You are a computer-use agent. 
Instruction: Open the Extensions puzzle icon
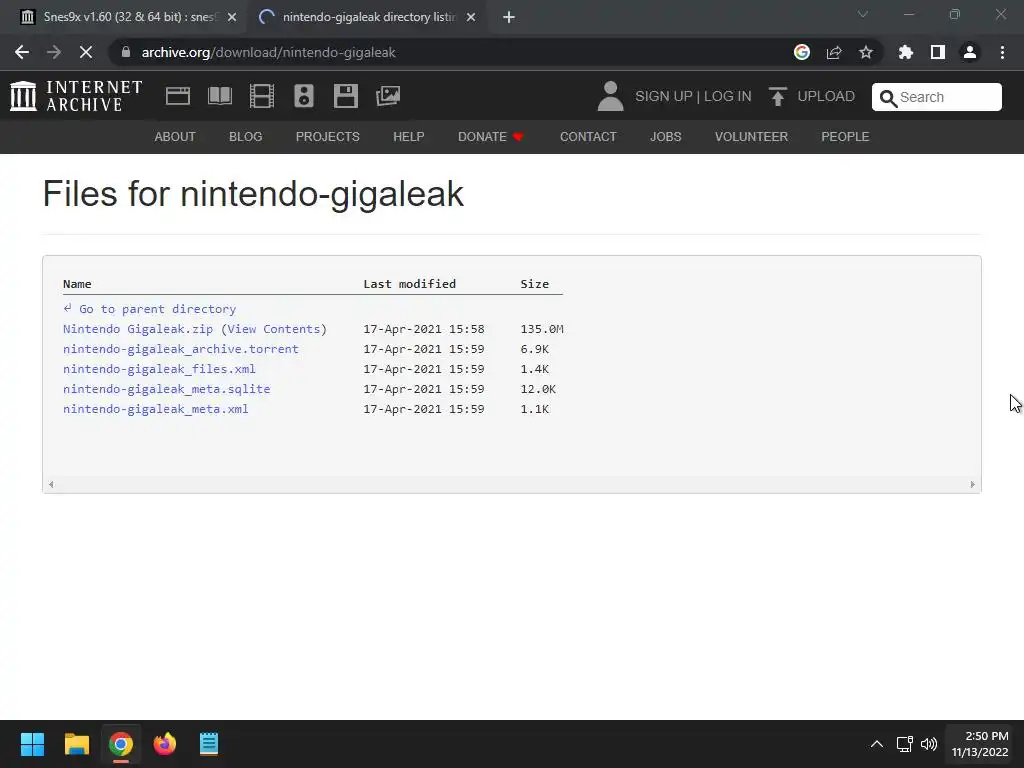906,52
